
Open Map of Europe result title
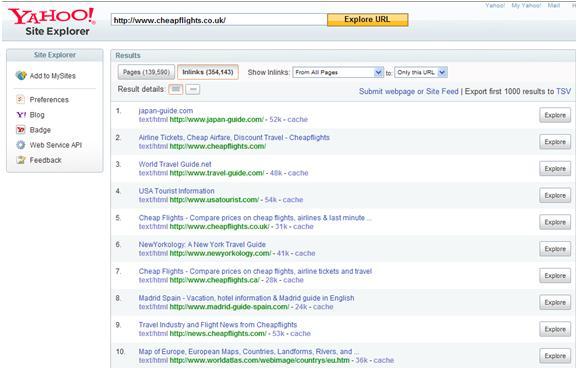pyautogui.click(x=249, y=351)
